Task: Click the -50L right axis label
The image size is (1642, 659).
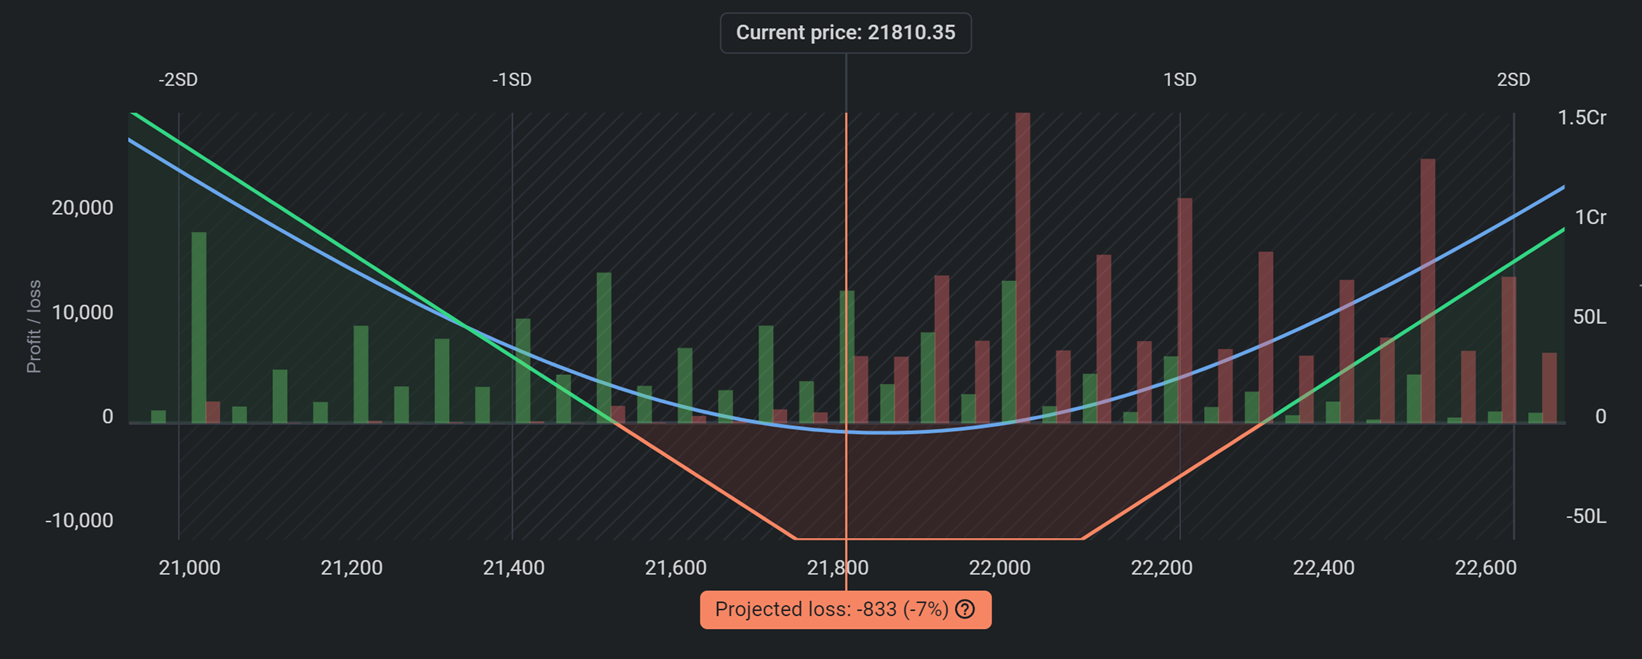Action: pyautogui.click(x=1586, y=517)
